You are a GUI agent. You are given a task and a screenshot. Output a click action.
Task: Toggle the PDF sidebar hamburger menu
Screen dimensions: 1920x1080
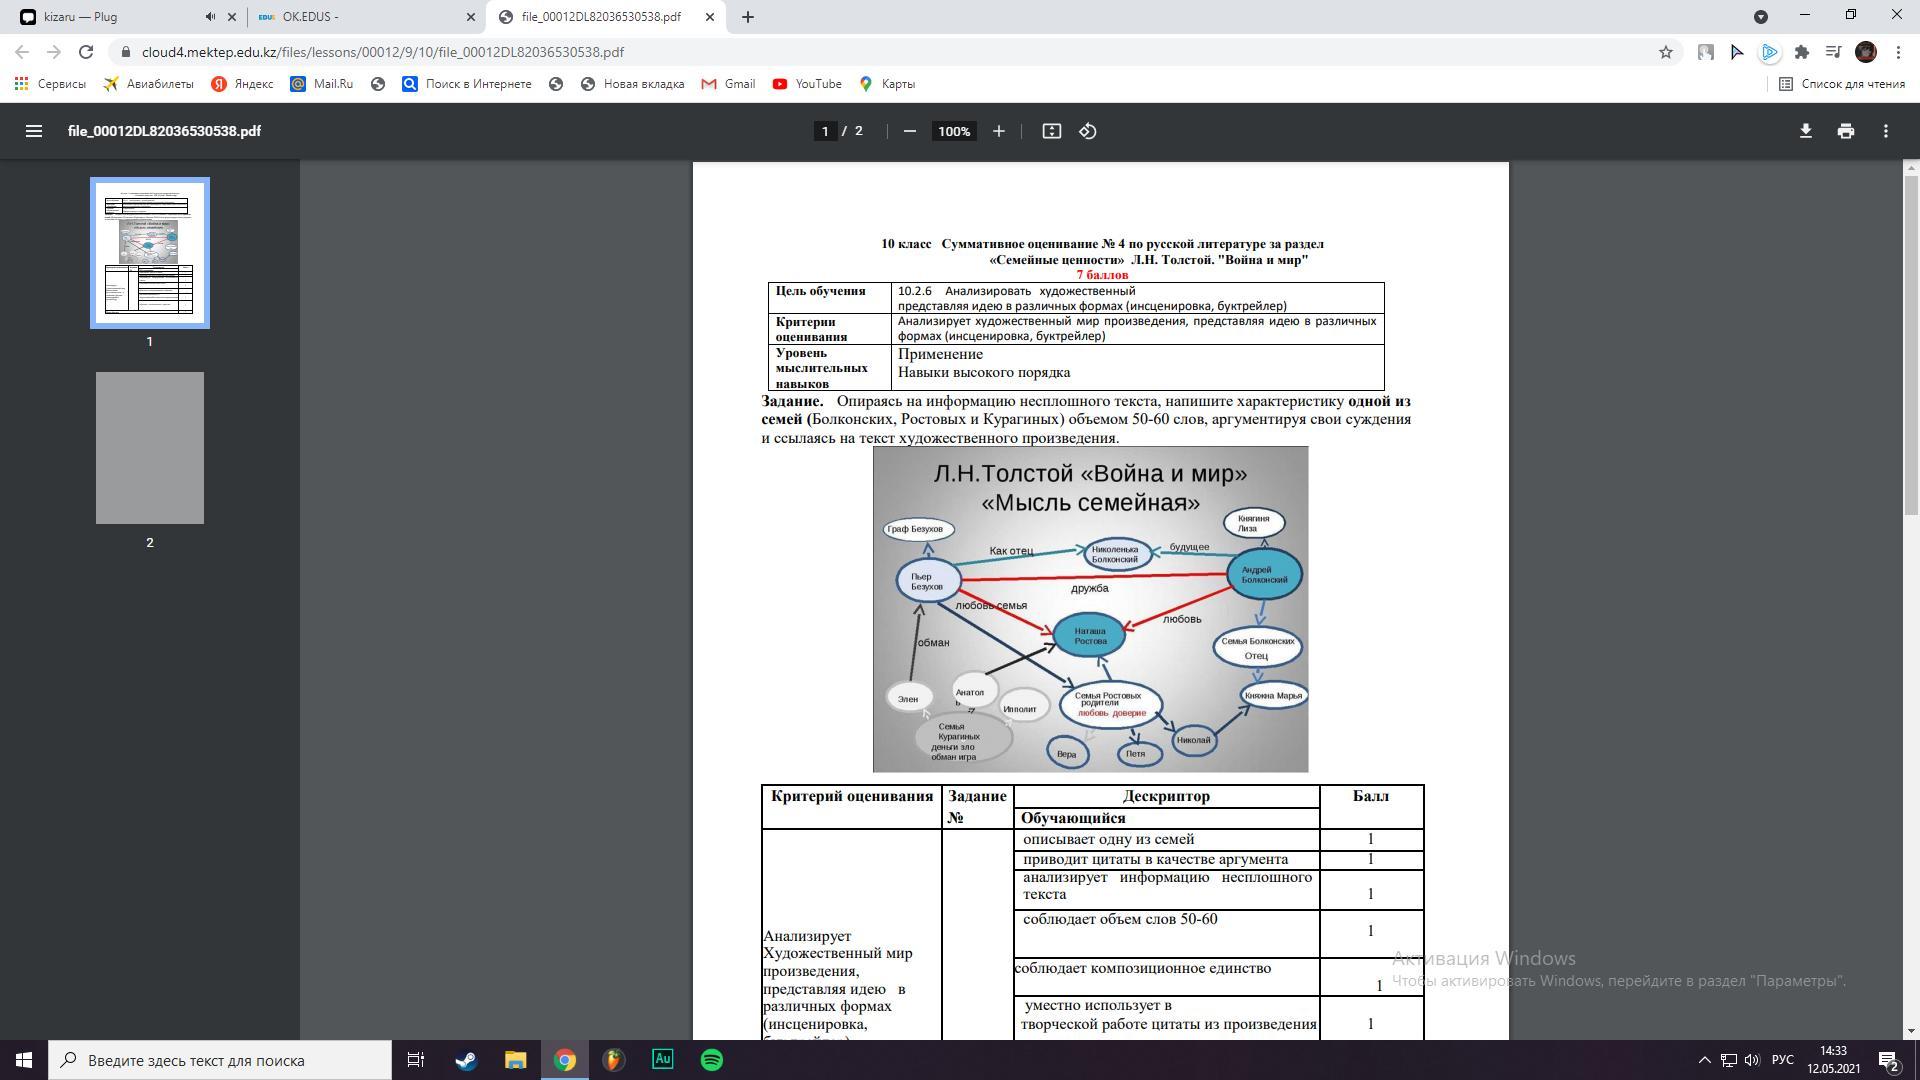pos(33,131)
